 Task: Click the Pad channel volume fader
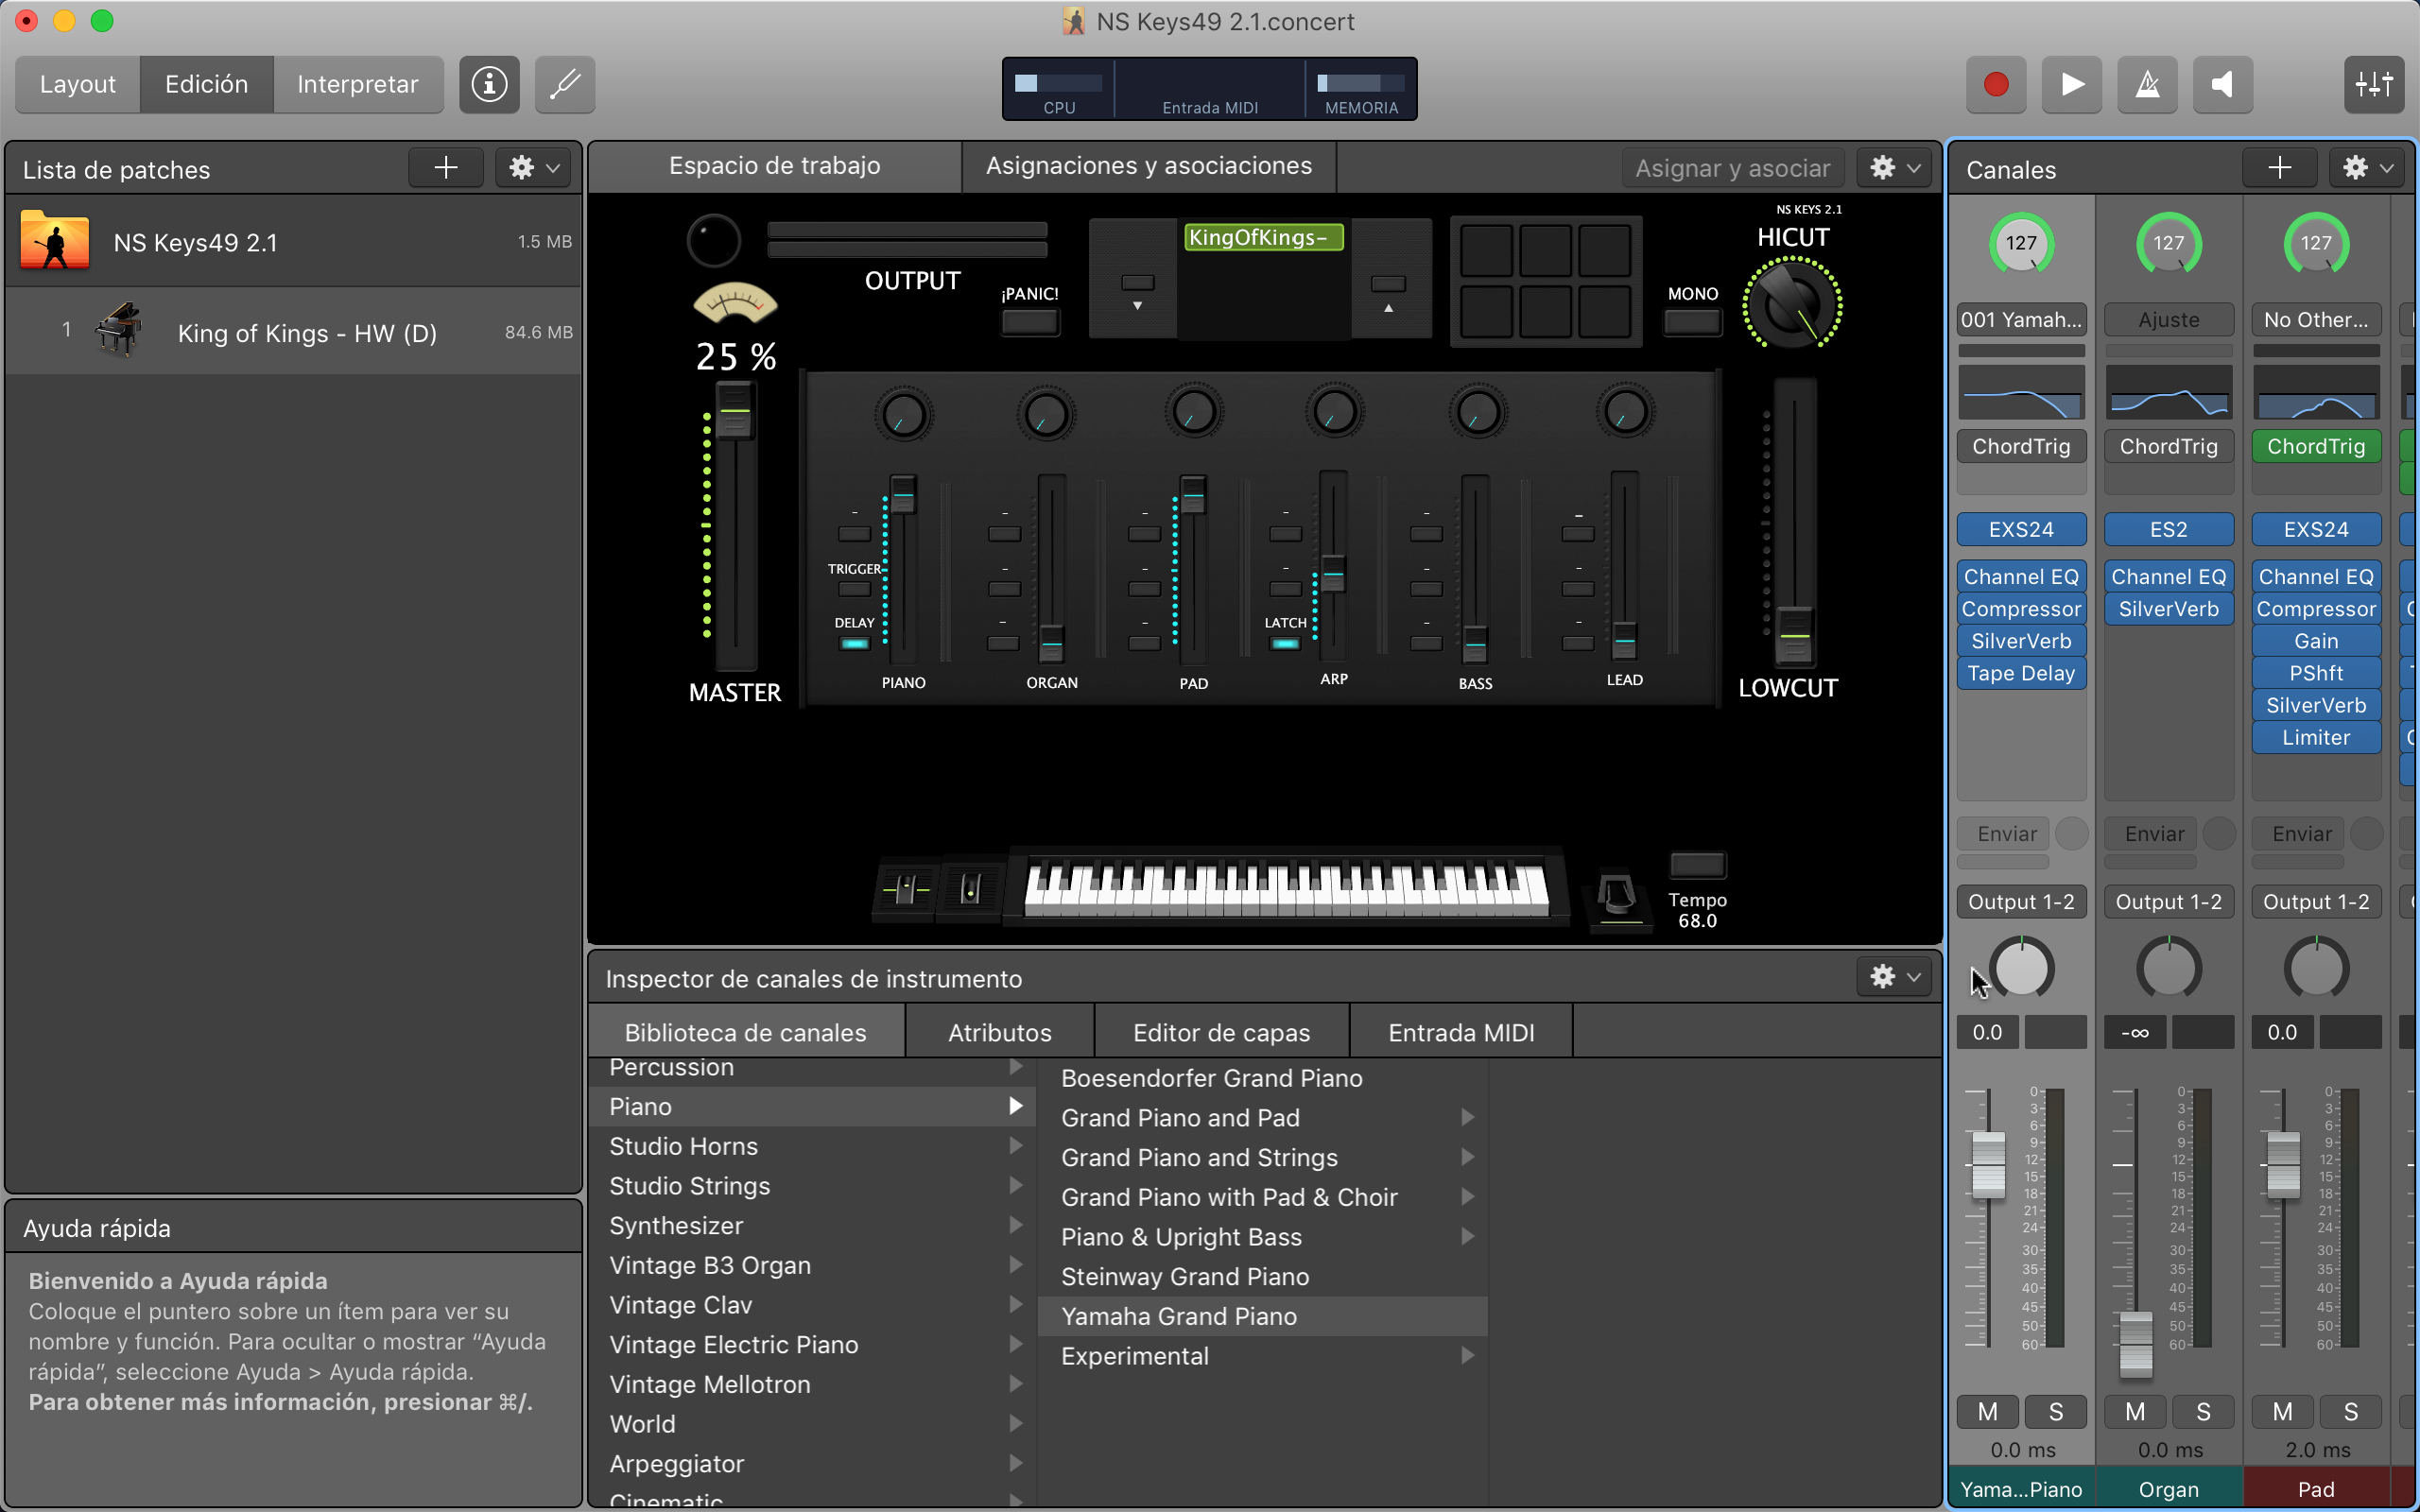(x=2283, y=1163)
